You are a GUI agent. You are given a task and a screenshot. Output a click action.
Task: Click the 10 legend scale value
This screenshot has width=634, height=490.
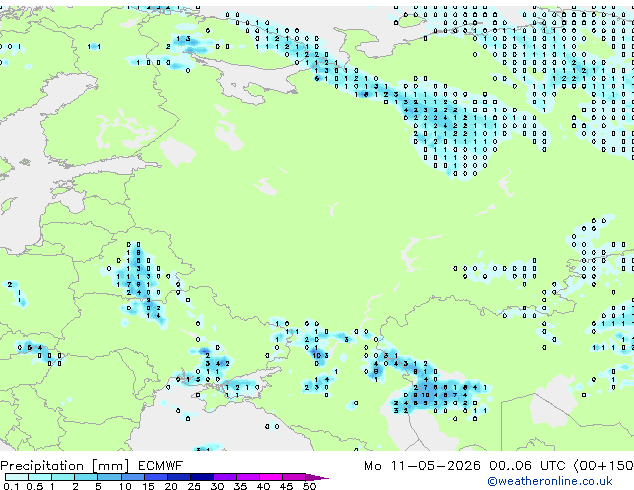pyautogui.click(x=125, y=486)
